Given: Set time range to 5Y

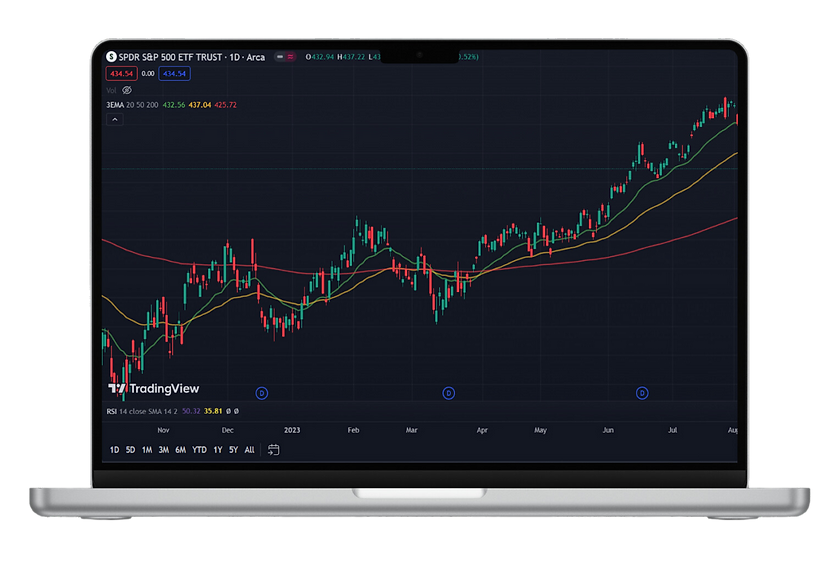Looking at the screenshot, I should coord(233,450).
